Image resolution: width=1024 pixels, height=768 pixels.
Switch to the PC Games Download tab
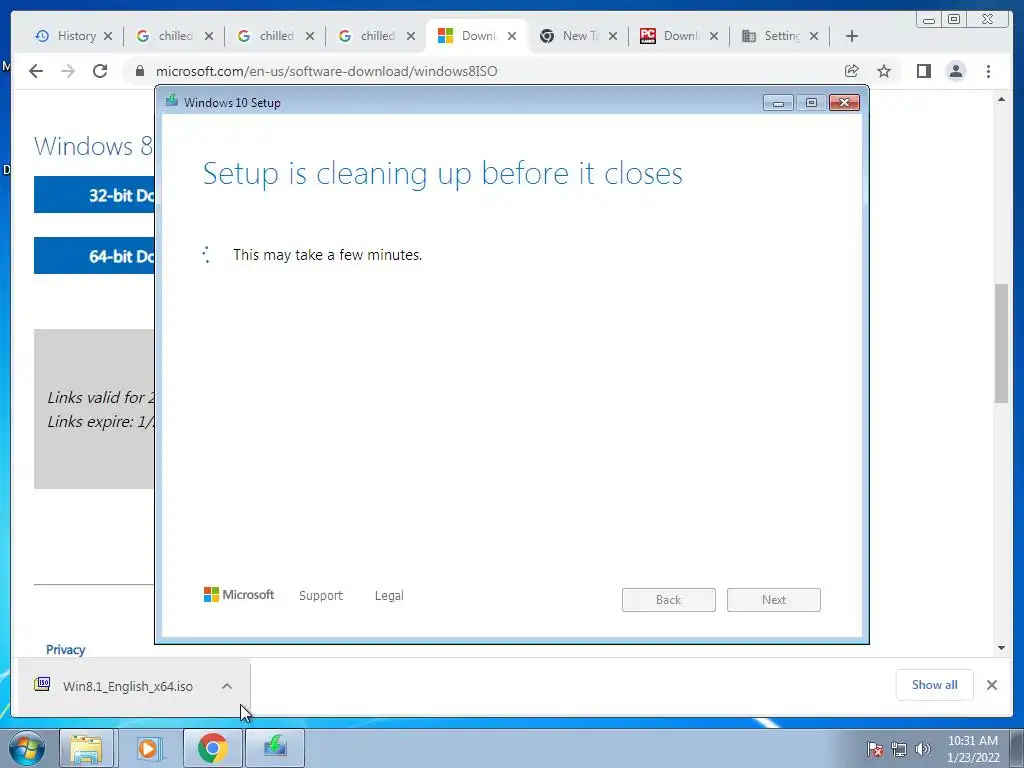pos(679,36)
